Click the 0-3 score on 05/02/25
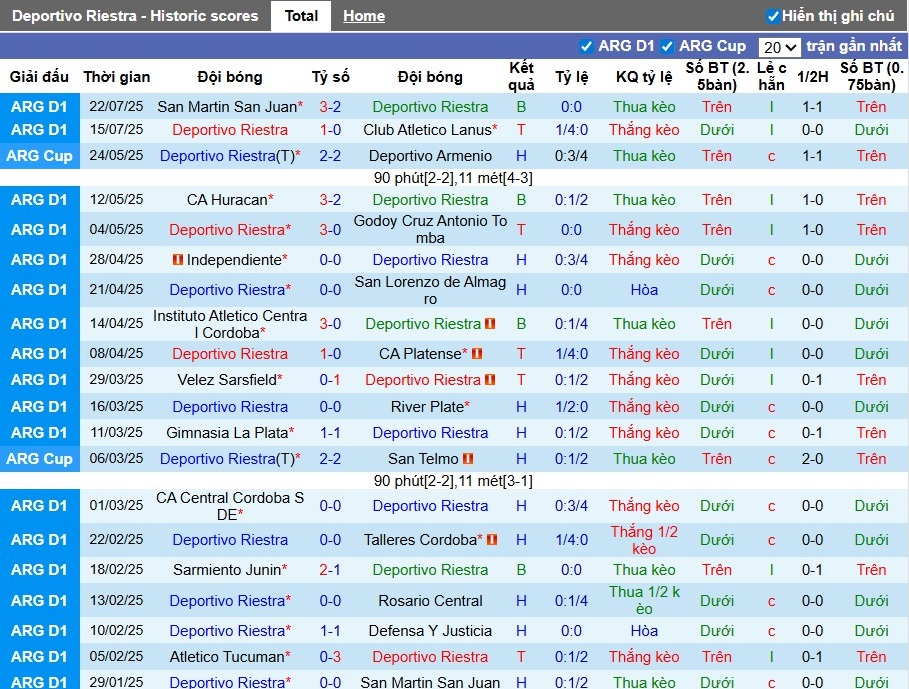909x689 pixels. [330, 657]
